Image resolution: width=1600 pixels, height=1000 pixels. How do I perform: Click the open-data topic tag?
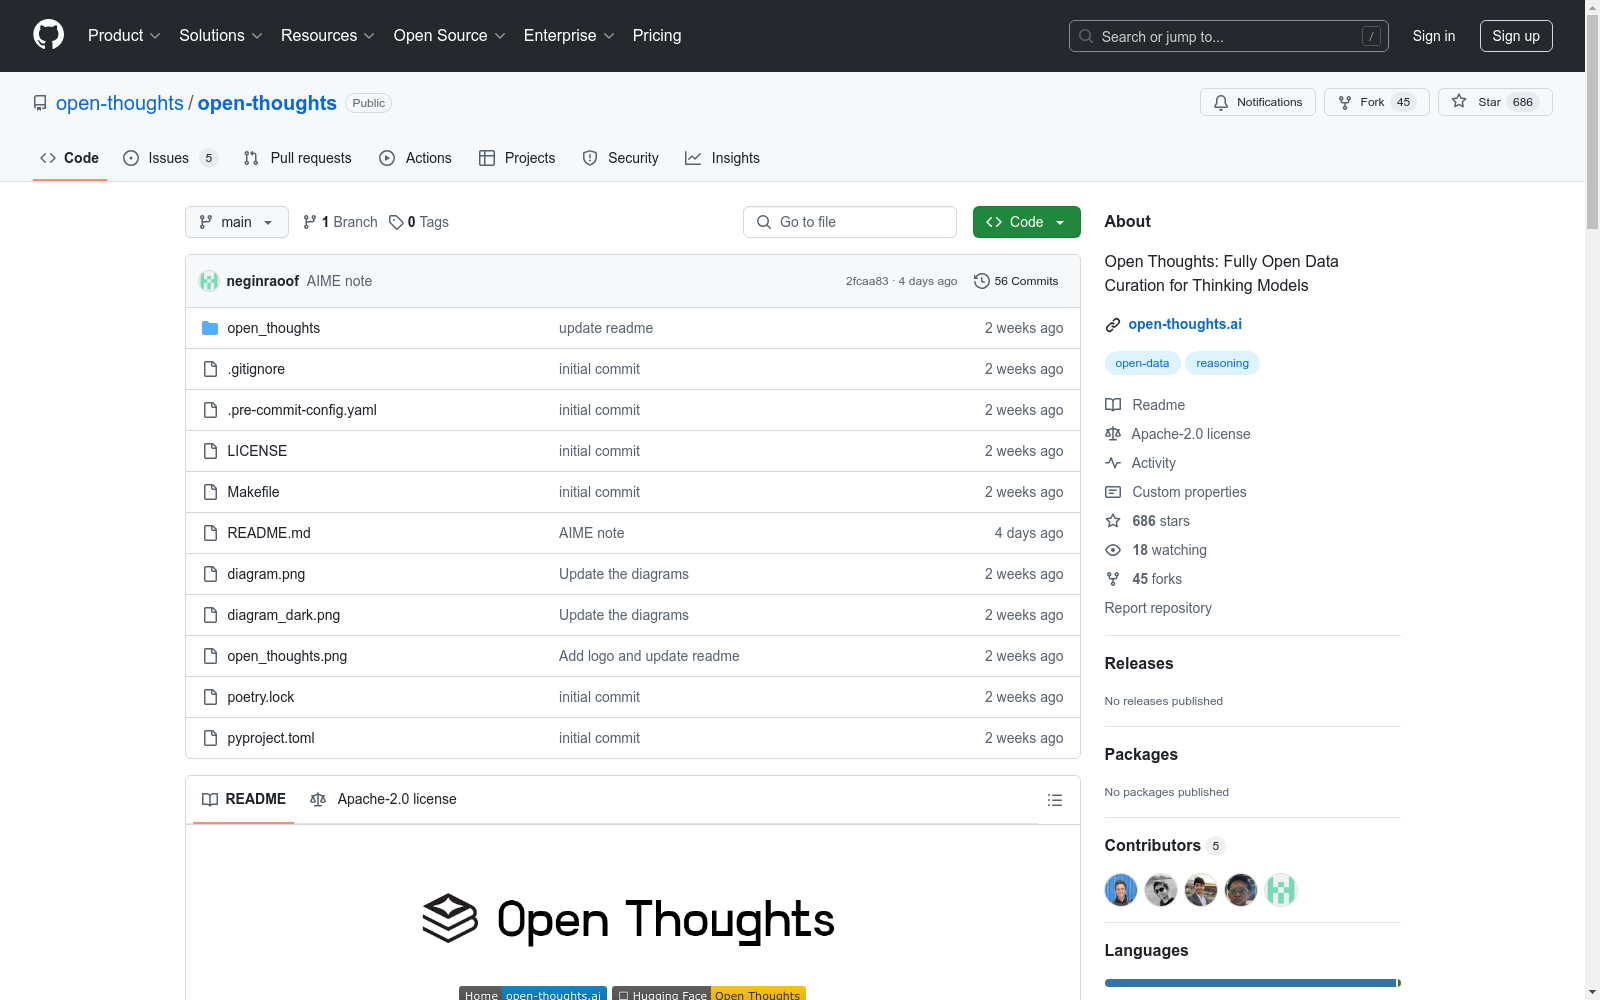[1142, 363]
